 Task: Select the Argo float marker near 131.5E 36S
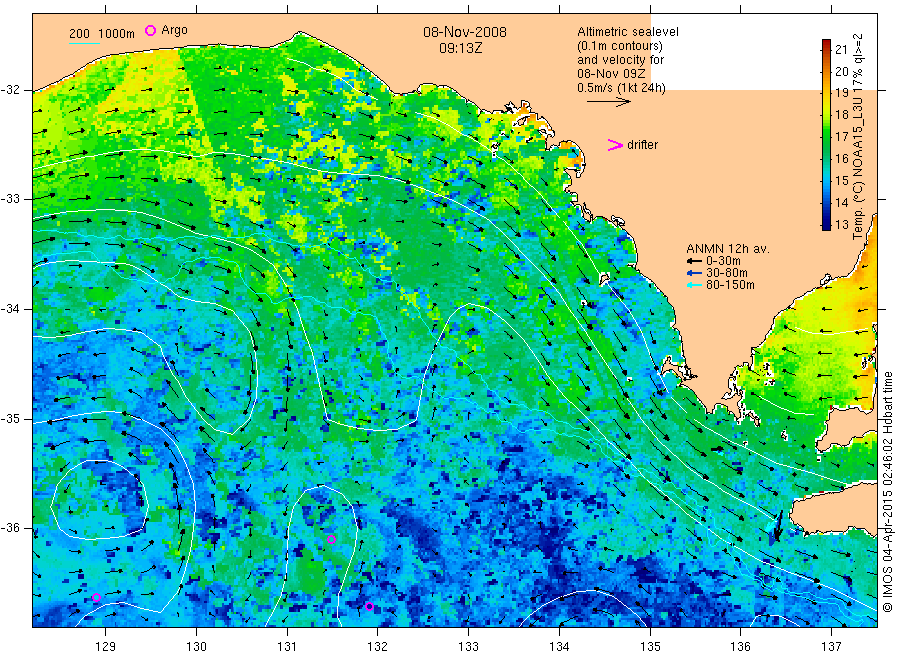[x=331, y=539]
